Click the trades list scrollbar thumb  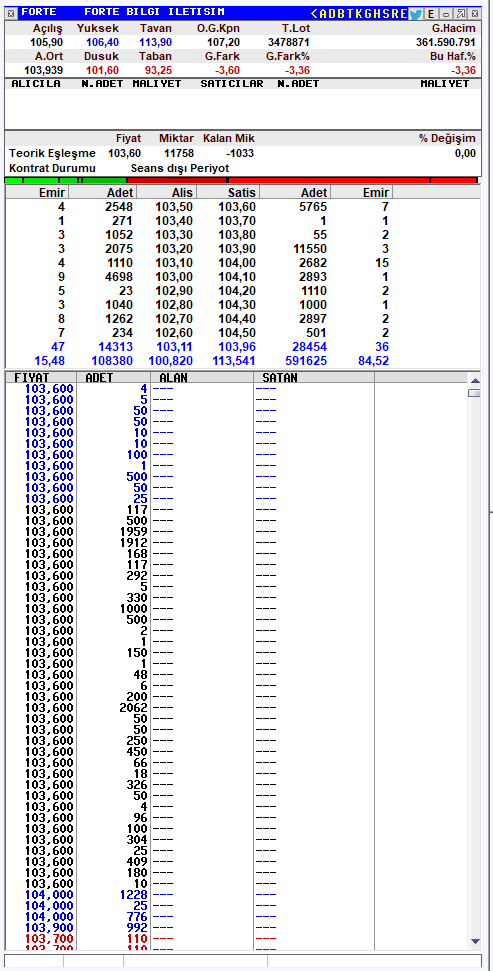pos(474,393)
